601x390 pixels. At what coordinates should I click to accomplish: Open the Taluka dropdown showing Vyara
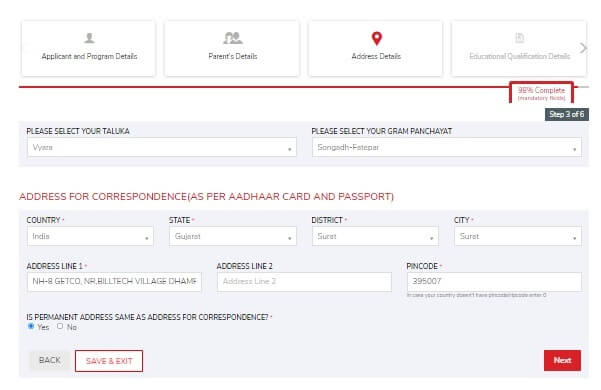pyautogui.click(x=162, y=147)
